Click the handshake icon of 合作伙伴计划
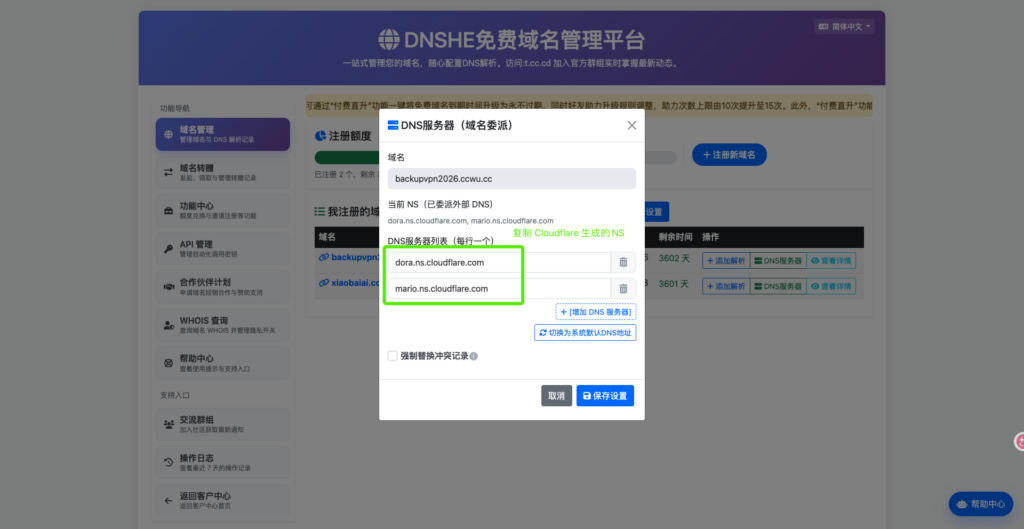Viewport: 1024px width, 529px height. pyautogui.click(x=168, y=287)
